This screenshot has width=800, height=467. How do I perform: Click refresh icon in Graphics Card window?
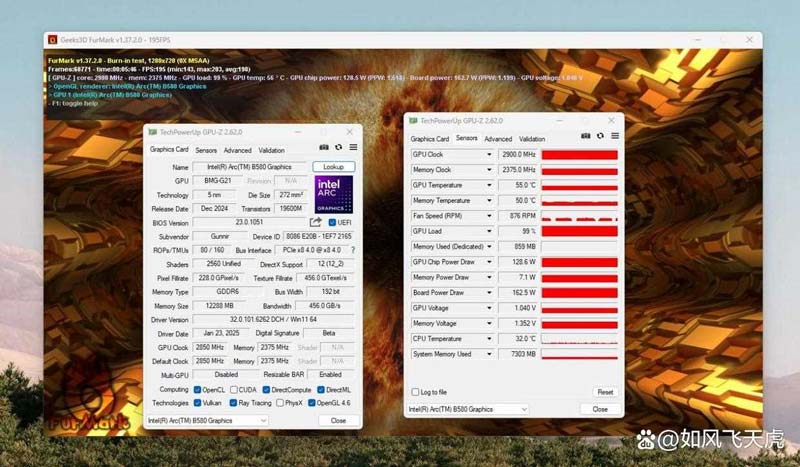pyautogui.click(x=338, y=147)
